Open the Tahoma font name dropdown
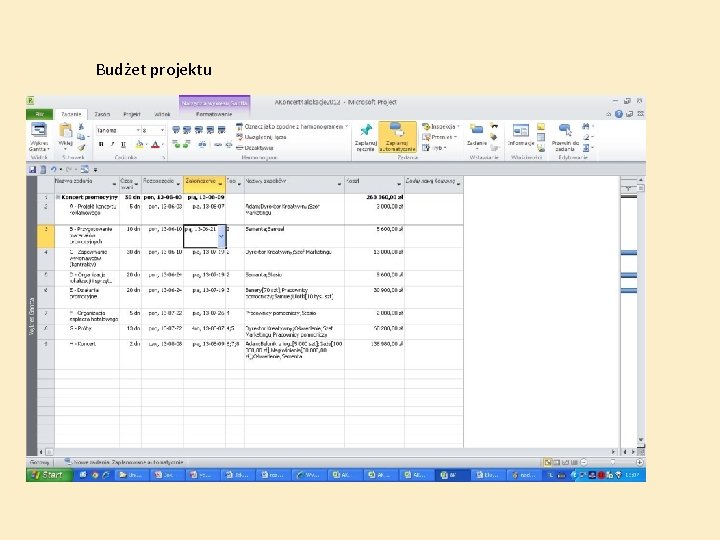 tap(137, 130)
